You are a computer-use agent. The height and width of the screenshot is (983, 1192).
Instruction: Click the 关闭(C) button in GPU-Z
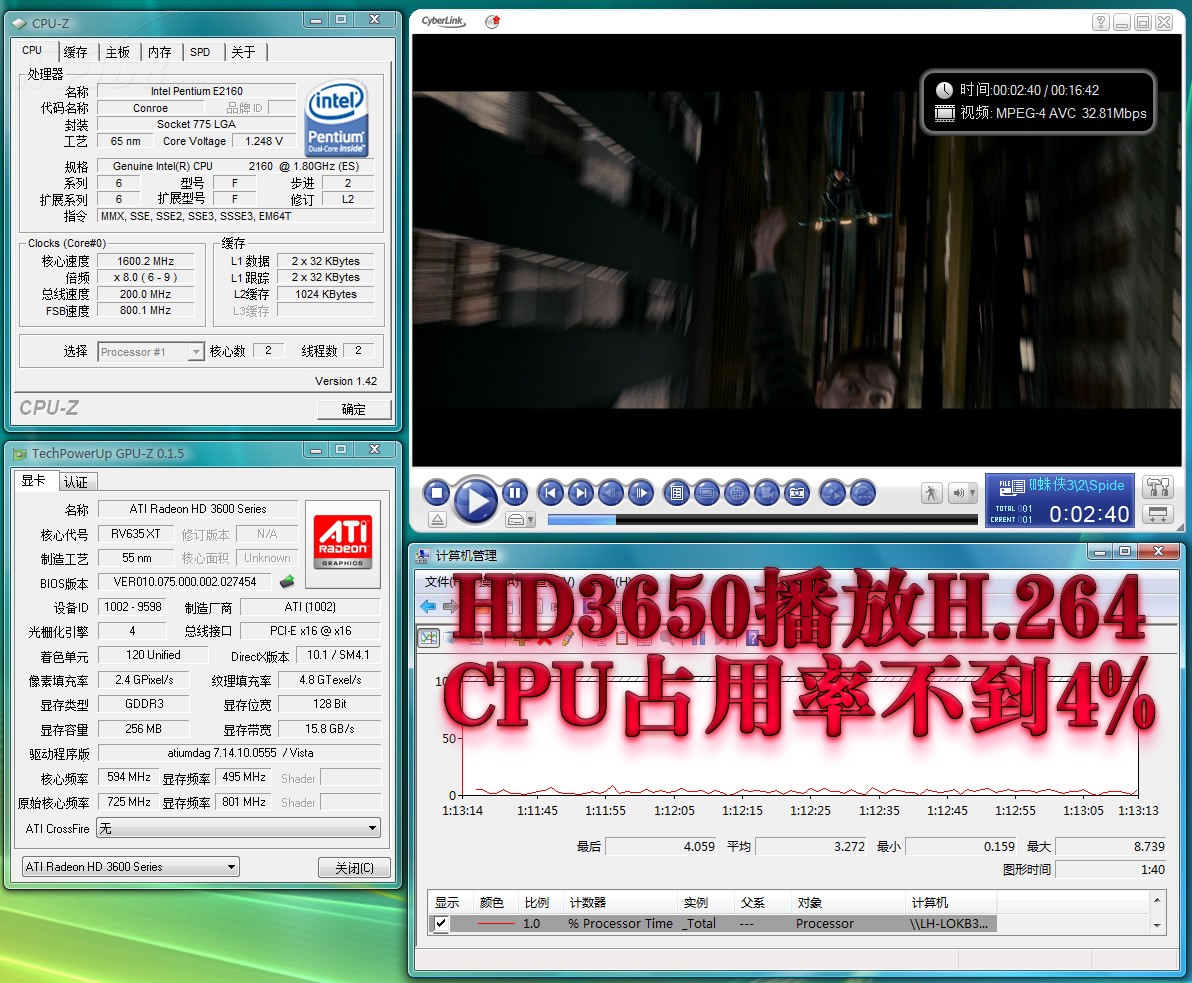pyautogui.click(x=354, y=867)
